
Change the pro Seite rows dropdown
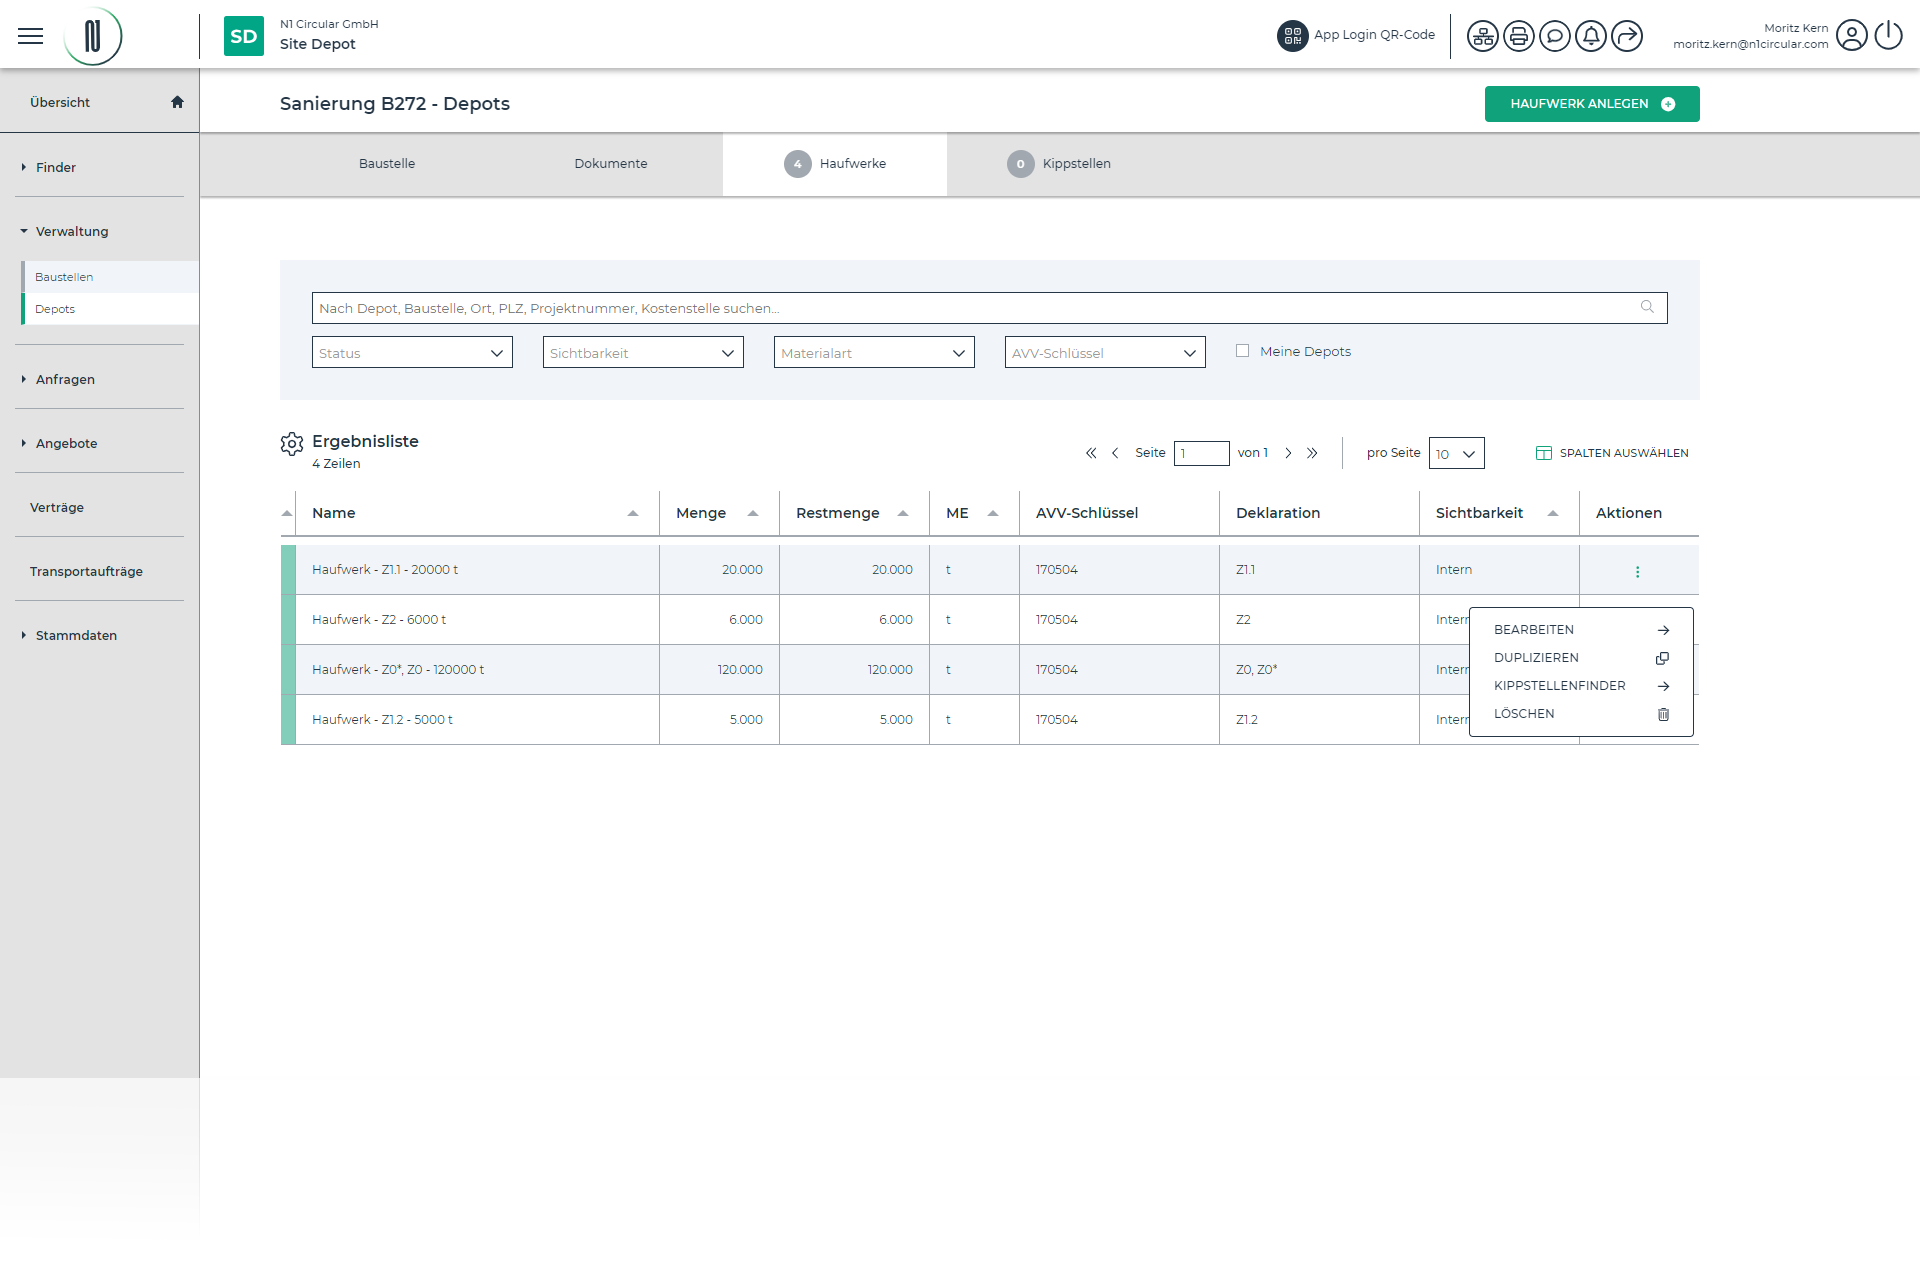point(1456,454)
